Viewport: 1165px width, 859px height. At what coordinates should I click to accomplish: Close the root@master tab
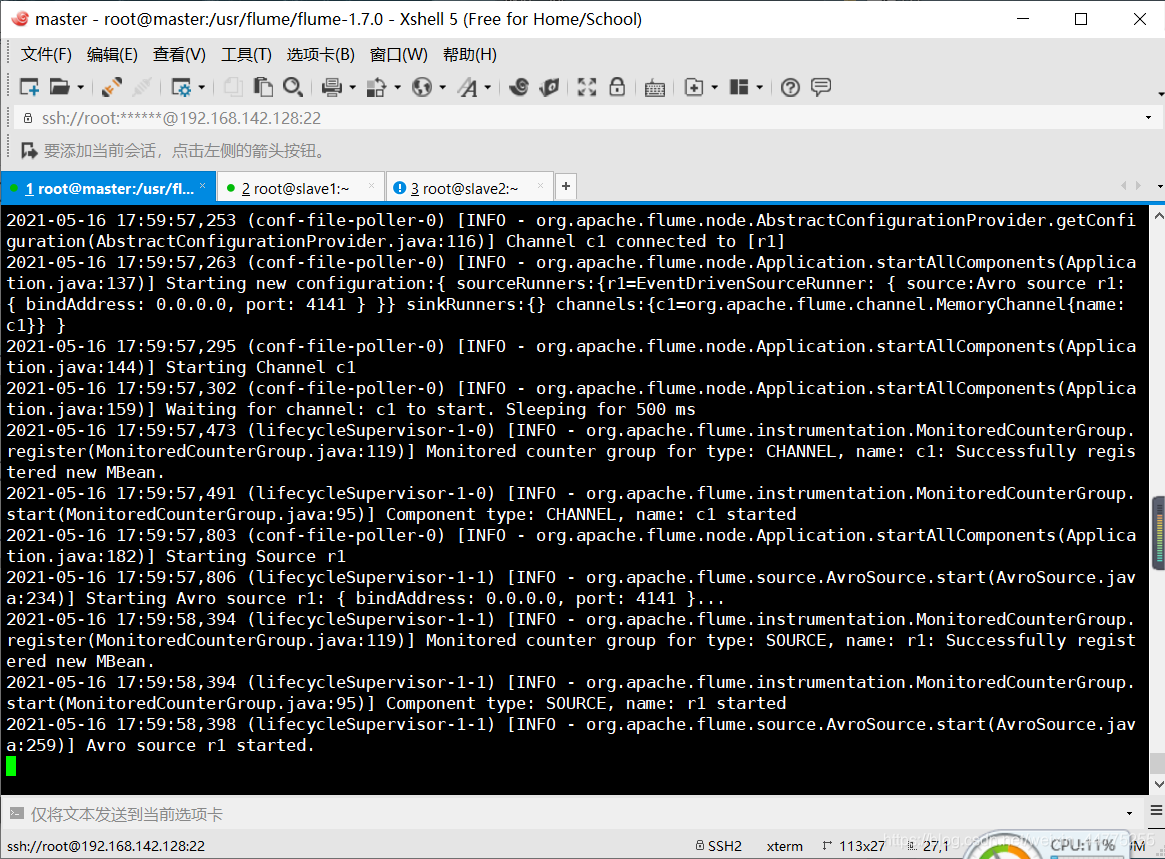click(202, 186)
